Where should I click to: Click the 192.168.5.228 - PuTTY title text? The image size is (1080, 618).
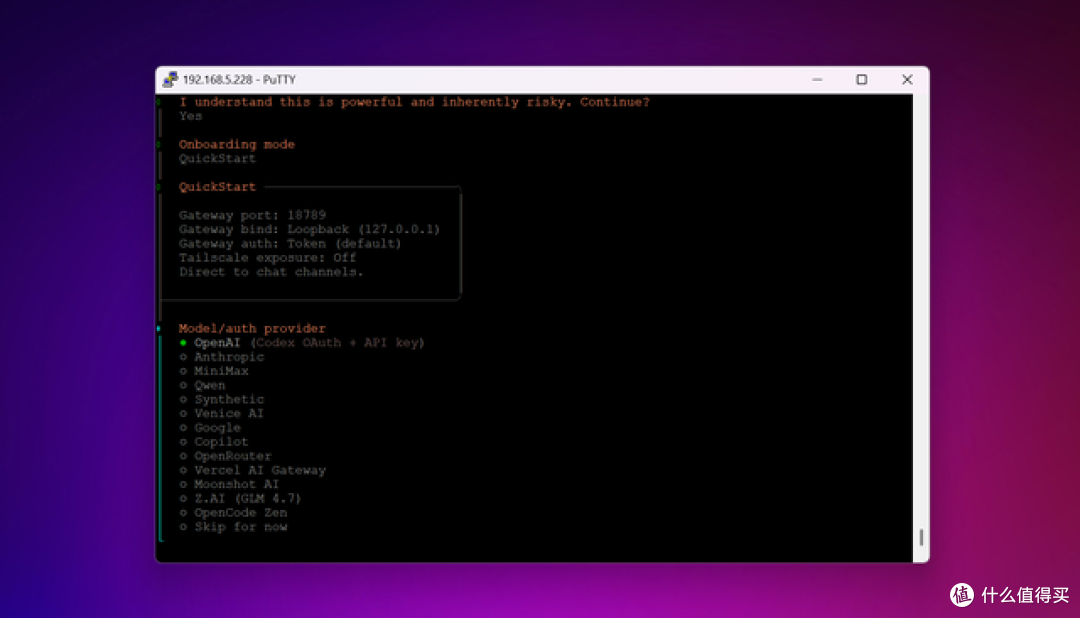(239, 80)
